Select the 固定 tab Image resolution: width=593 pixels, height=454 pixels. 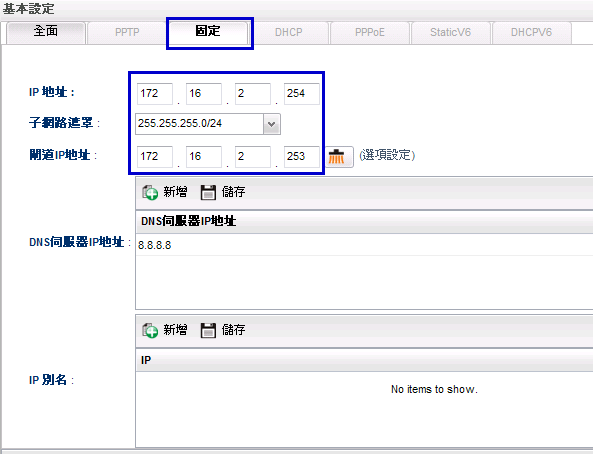[x=208, y=33]
